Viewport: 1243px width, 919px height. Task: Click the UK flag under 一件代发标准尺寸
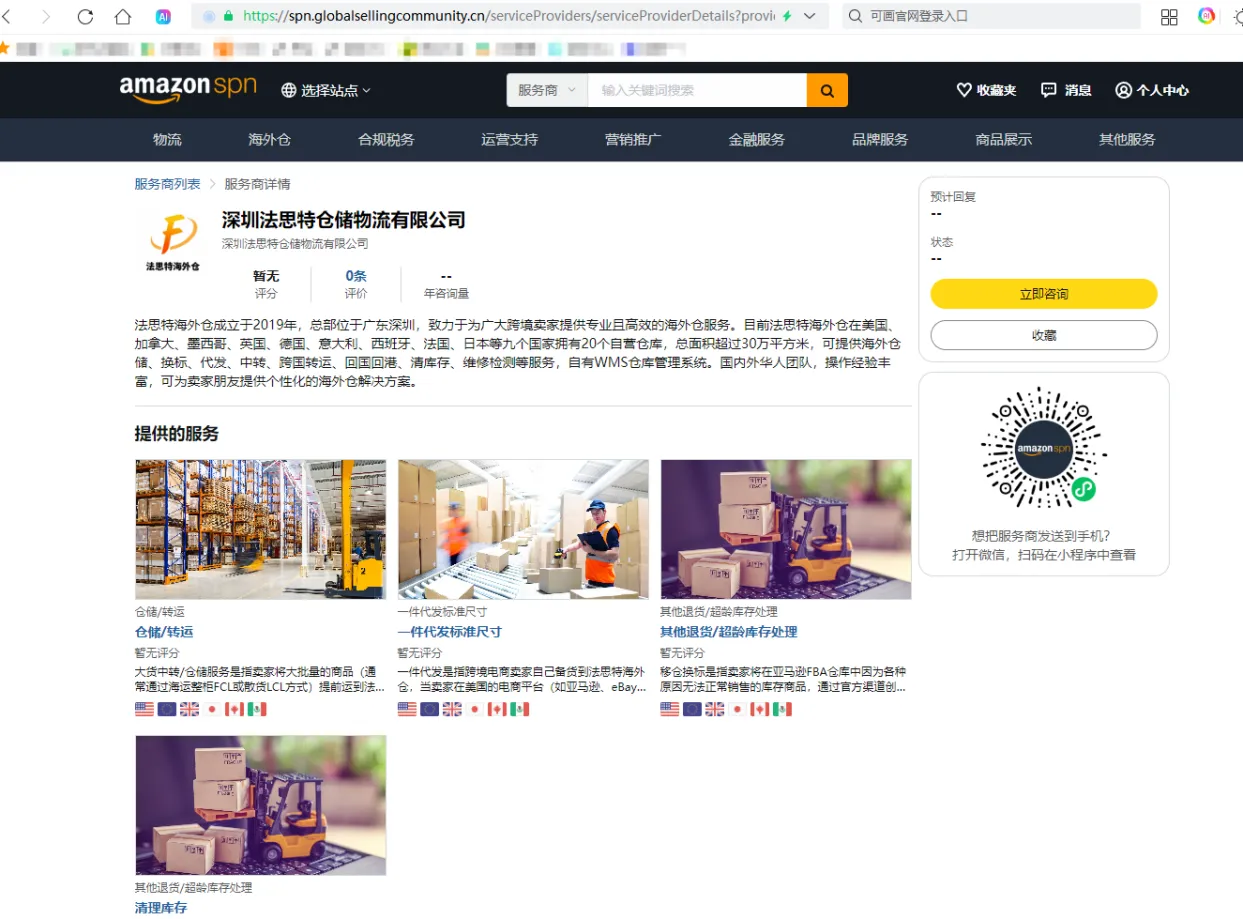coord(452,709)
